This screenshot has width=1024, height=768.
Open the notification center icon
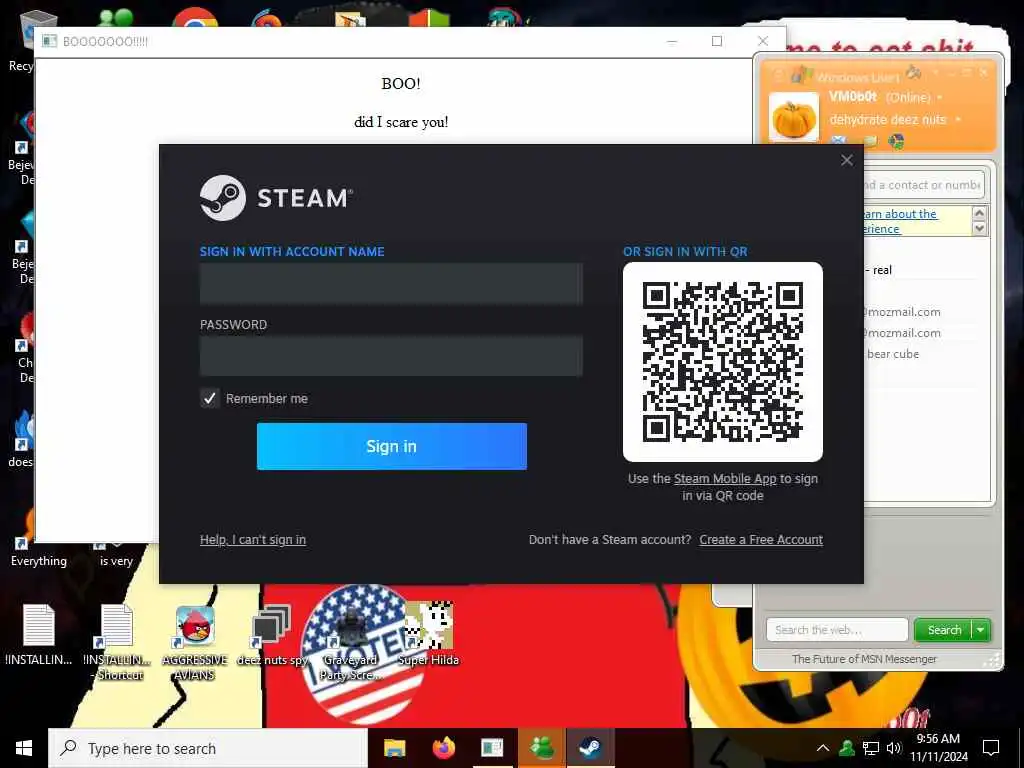[991, 748]
